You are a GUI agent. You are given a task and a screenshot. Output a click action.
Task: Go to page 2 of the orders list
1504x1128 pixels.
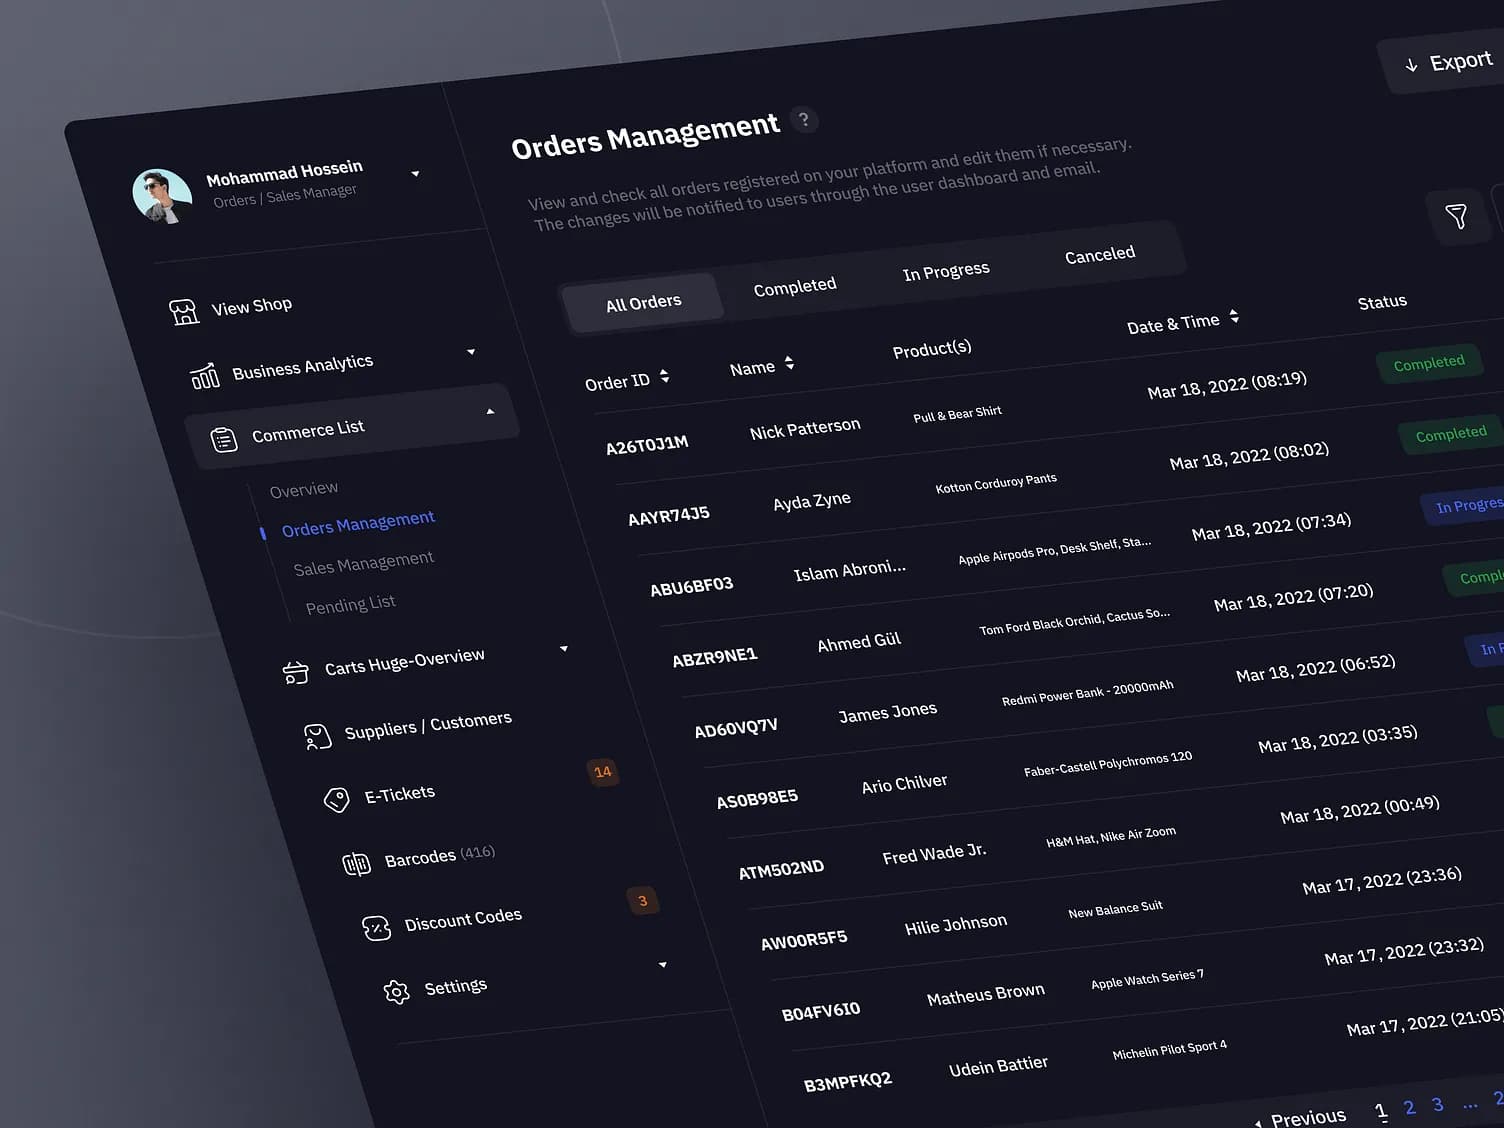(1409, 1106)
